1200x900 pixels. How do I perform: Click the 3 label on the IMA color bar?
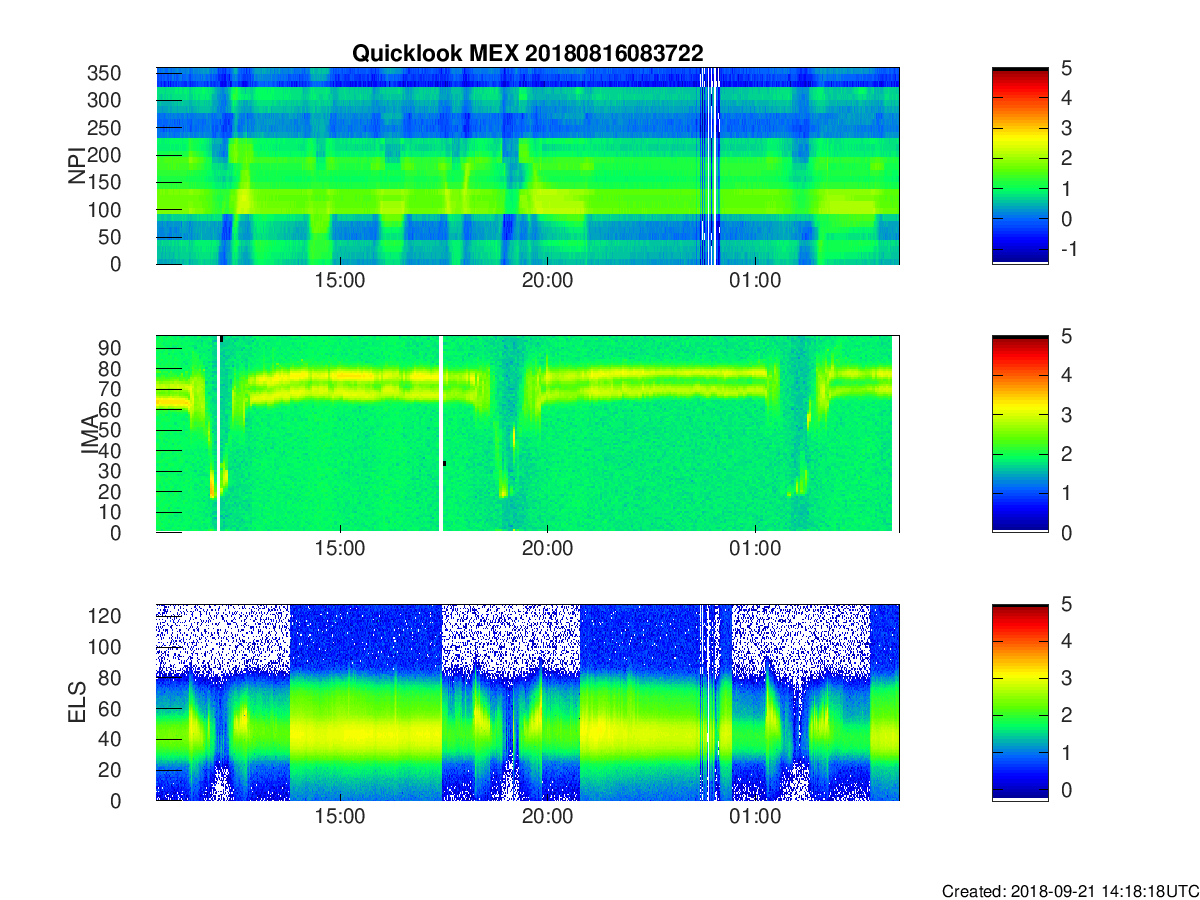pos(1066,414)
